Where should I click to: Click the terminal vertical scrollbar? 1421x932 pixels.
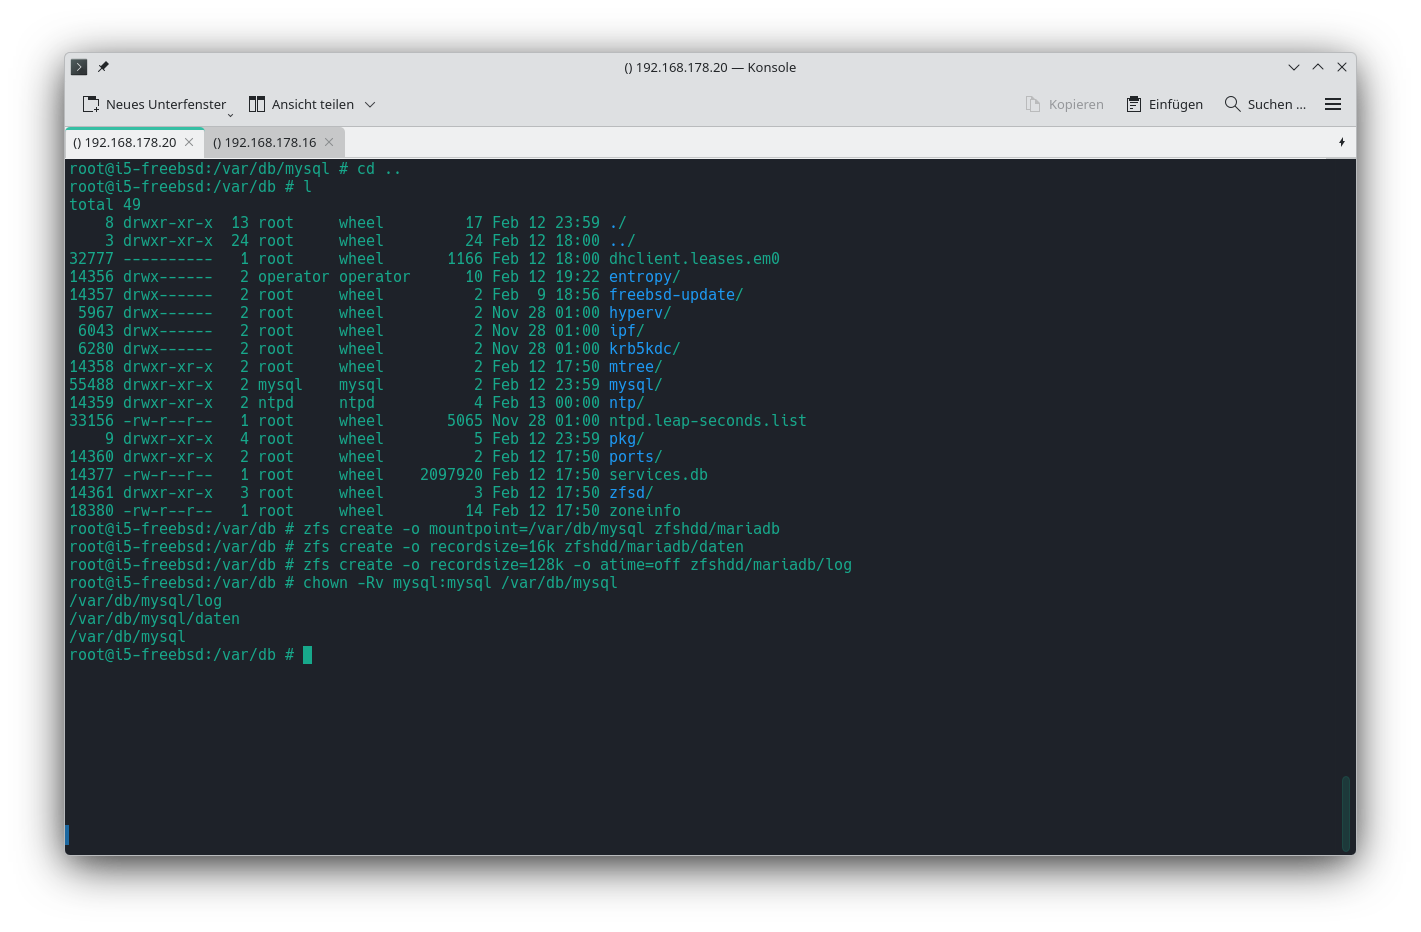click(1345, 812)
